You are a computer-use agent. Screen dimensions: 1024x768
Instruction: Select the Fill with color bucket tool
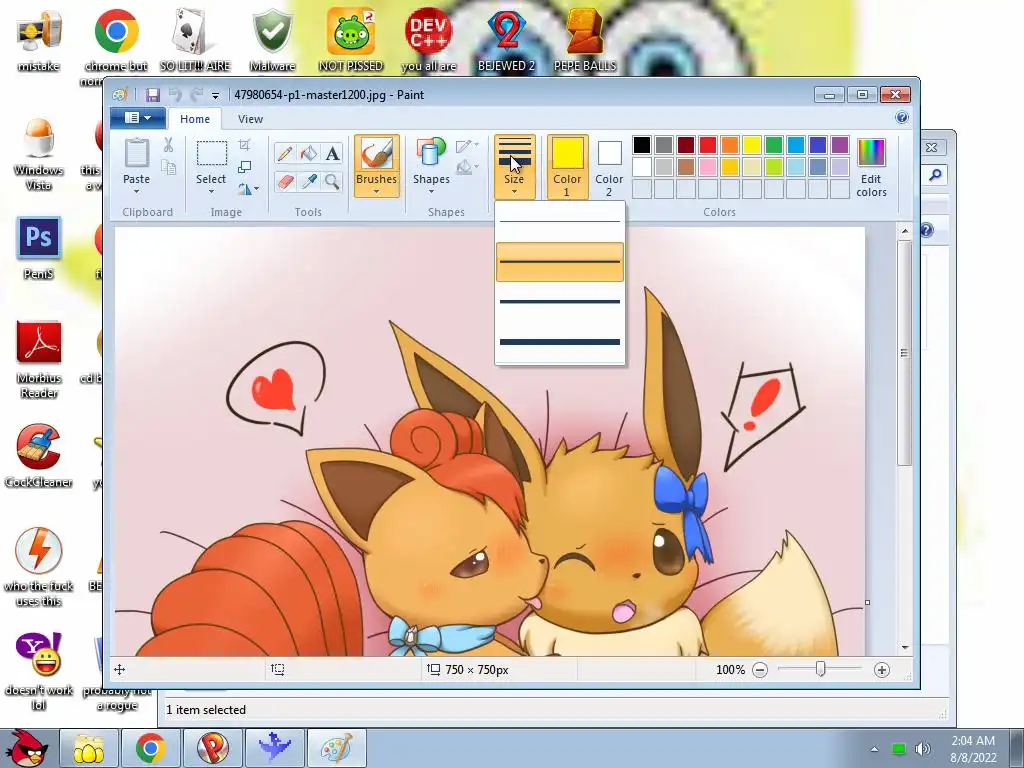click(x=309, y=153)
